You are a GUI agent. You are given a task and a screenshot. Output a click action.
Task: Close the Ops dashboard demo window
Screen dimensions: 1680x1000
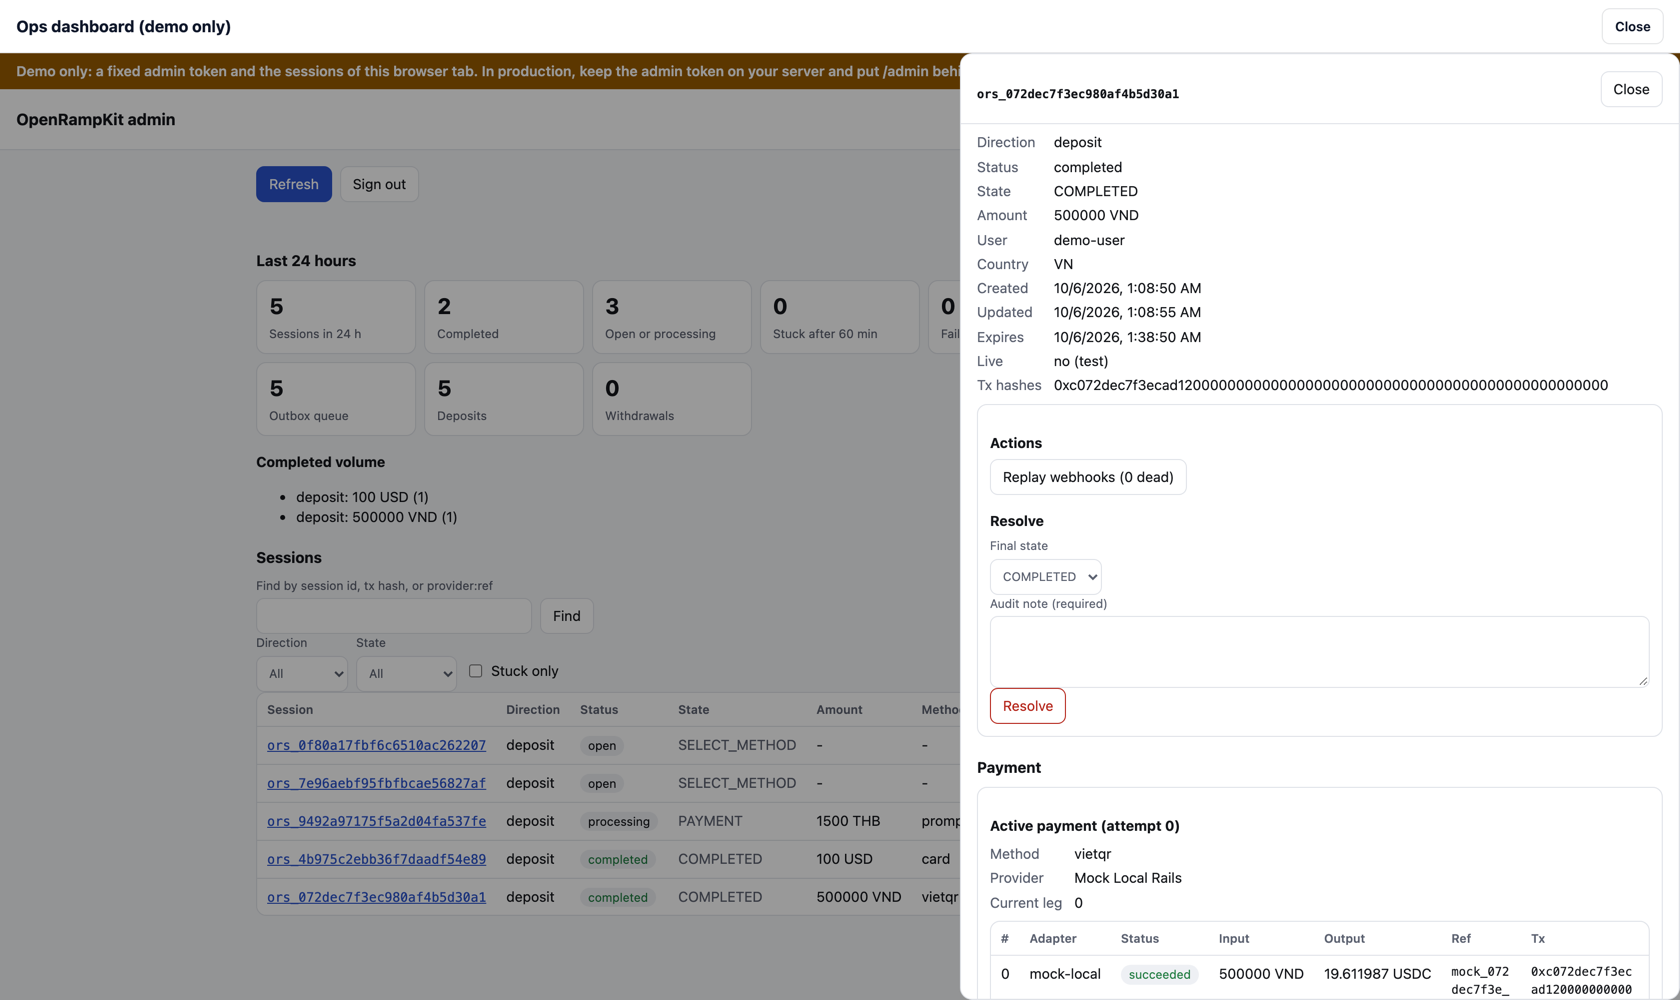[1632, 27]
